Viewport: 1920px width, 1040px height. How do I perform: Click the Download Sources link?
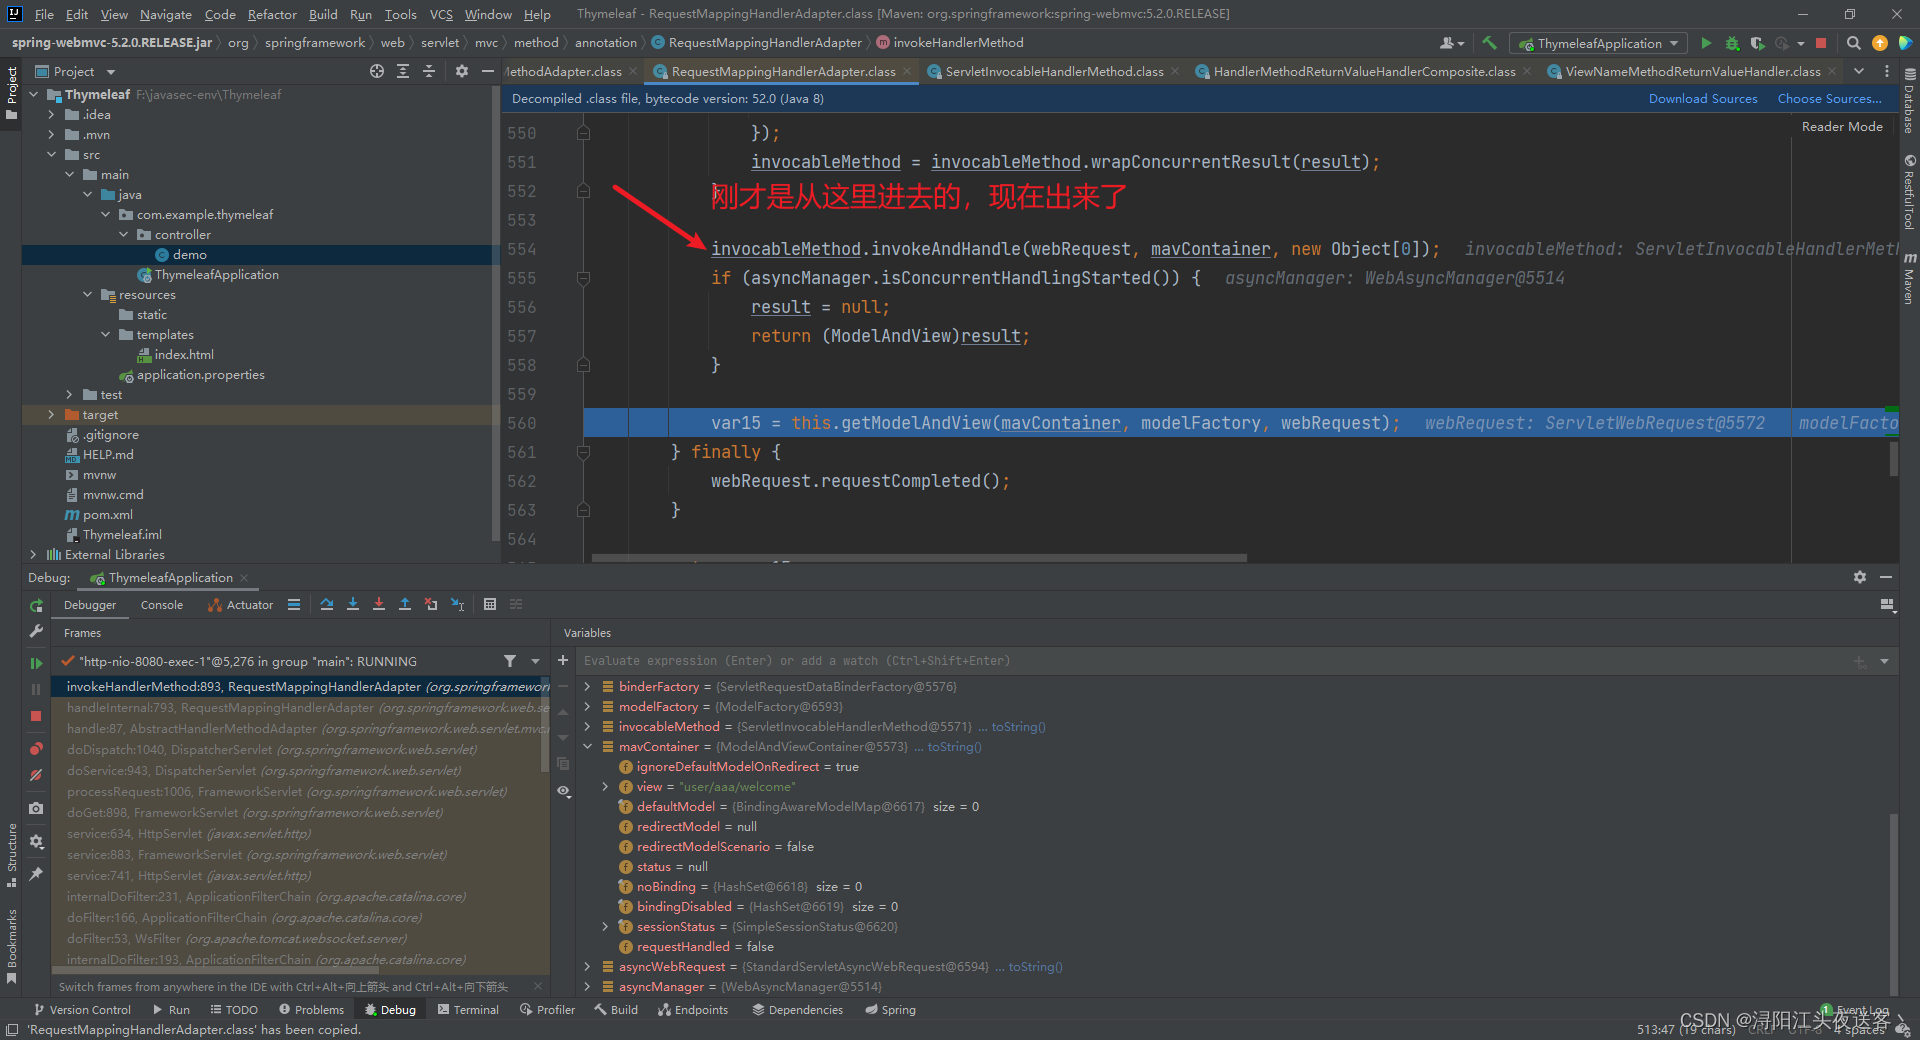click(1702, 99)
